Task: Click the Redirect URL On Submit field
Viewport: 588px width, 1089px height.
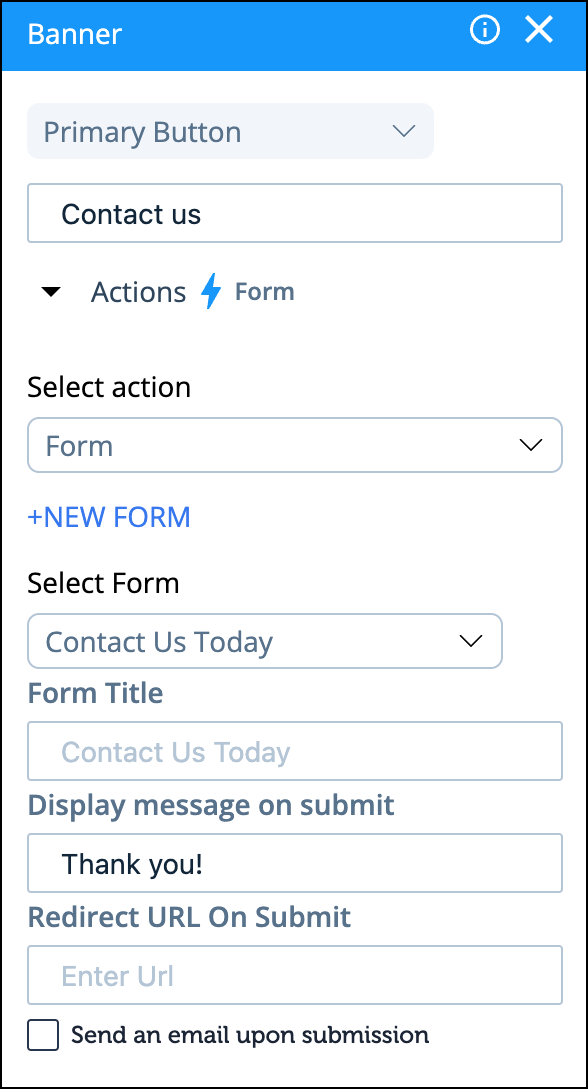Action: (295, 975)
